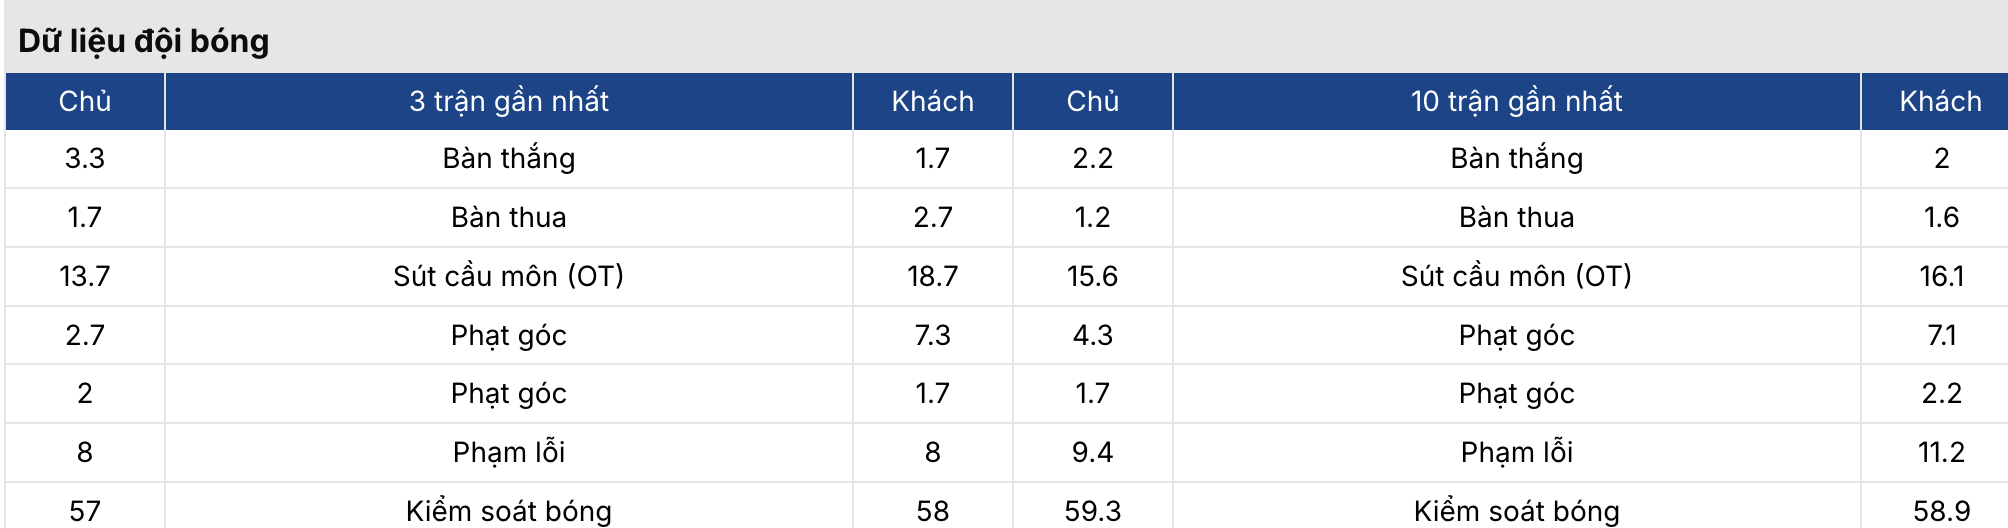Click "Kiểm soát bóng" in 10-match table
This screenshot has width=2008, height=528.
click(1516, 511)
